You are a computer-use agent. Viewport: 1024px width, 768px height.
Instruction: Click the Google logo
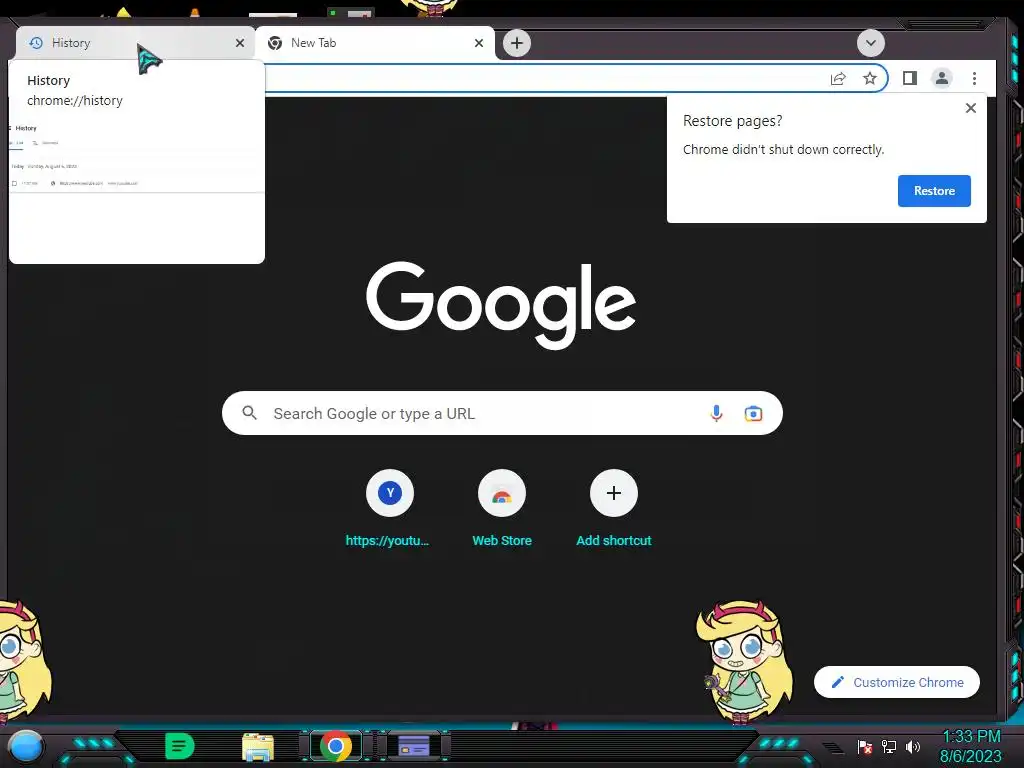point(501,305)
